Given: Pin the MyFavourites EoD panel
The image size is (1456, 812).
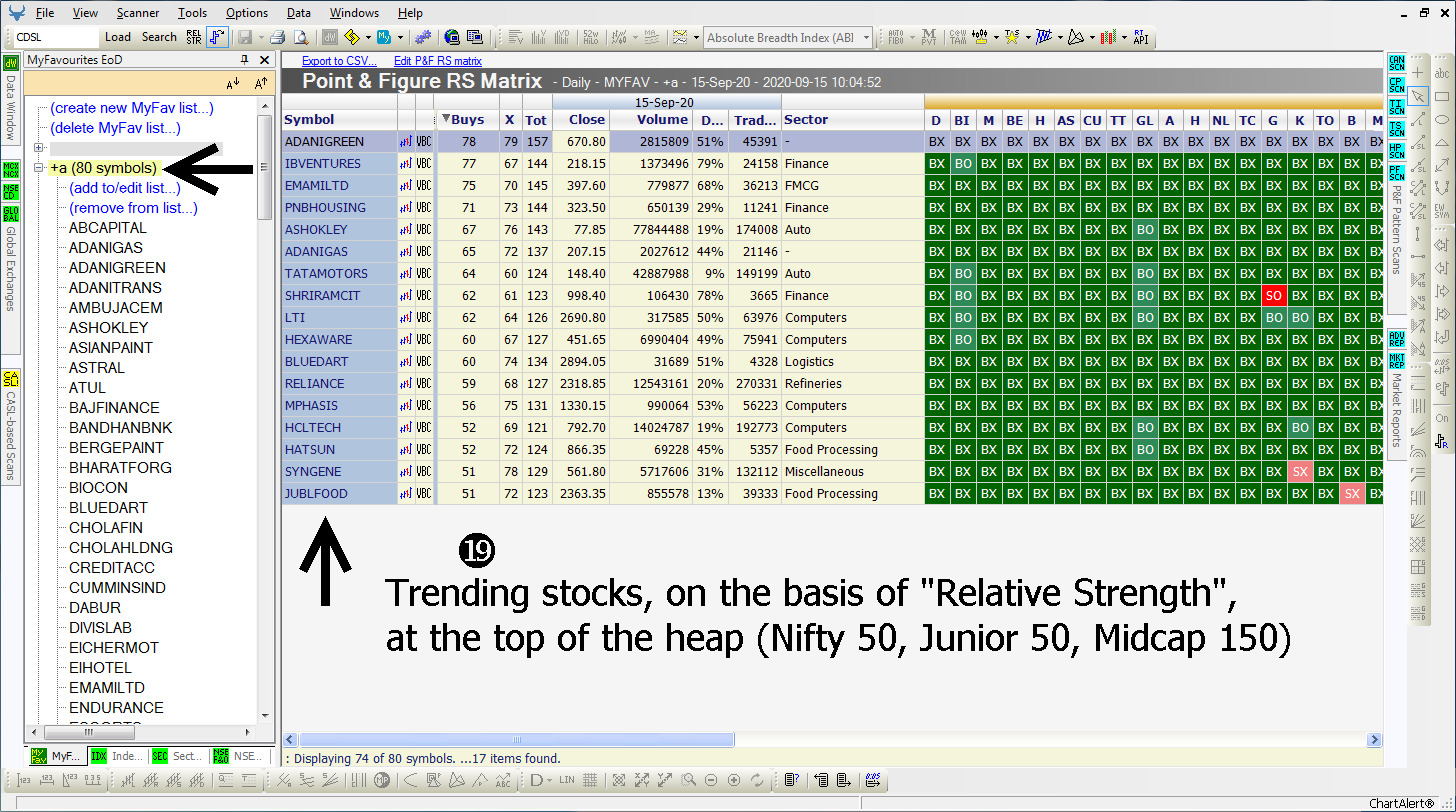Looking at the screenshot, I should (x=245, y=60).
